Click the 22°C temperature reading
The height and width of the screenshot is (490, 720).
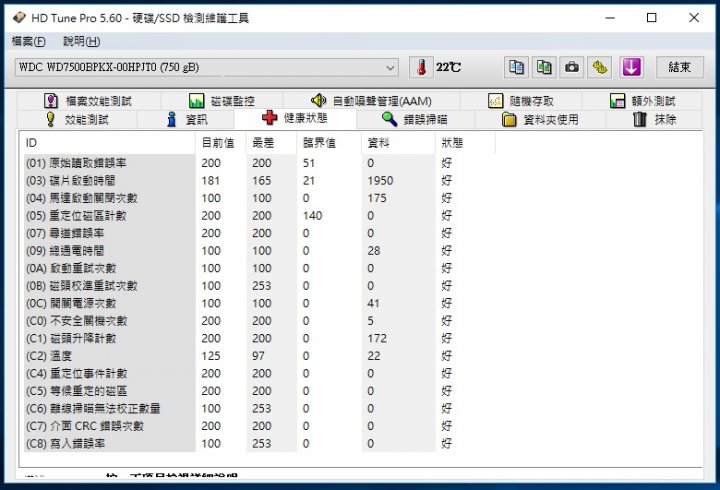[448, 68]
